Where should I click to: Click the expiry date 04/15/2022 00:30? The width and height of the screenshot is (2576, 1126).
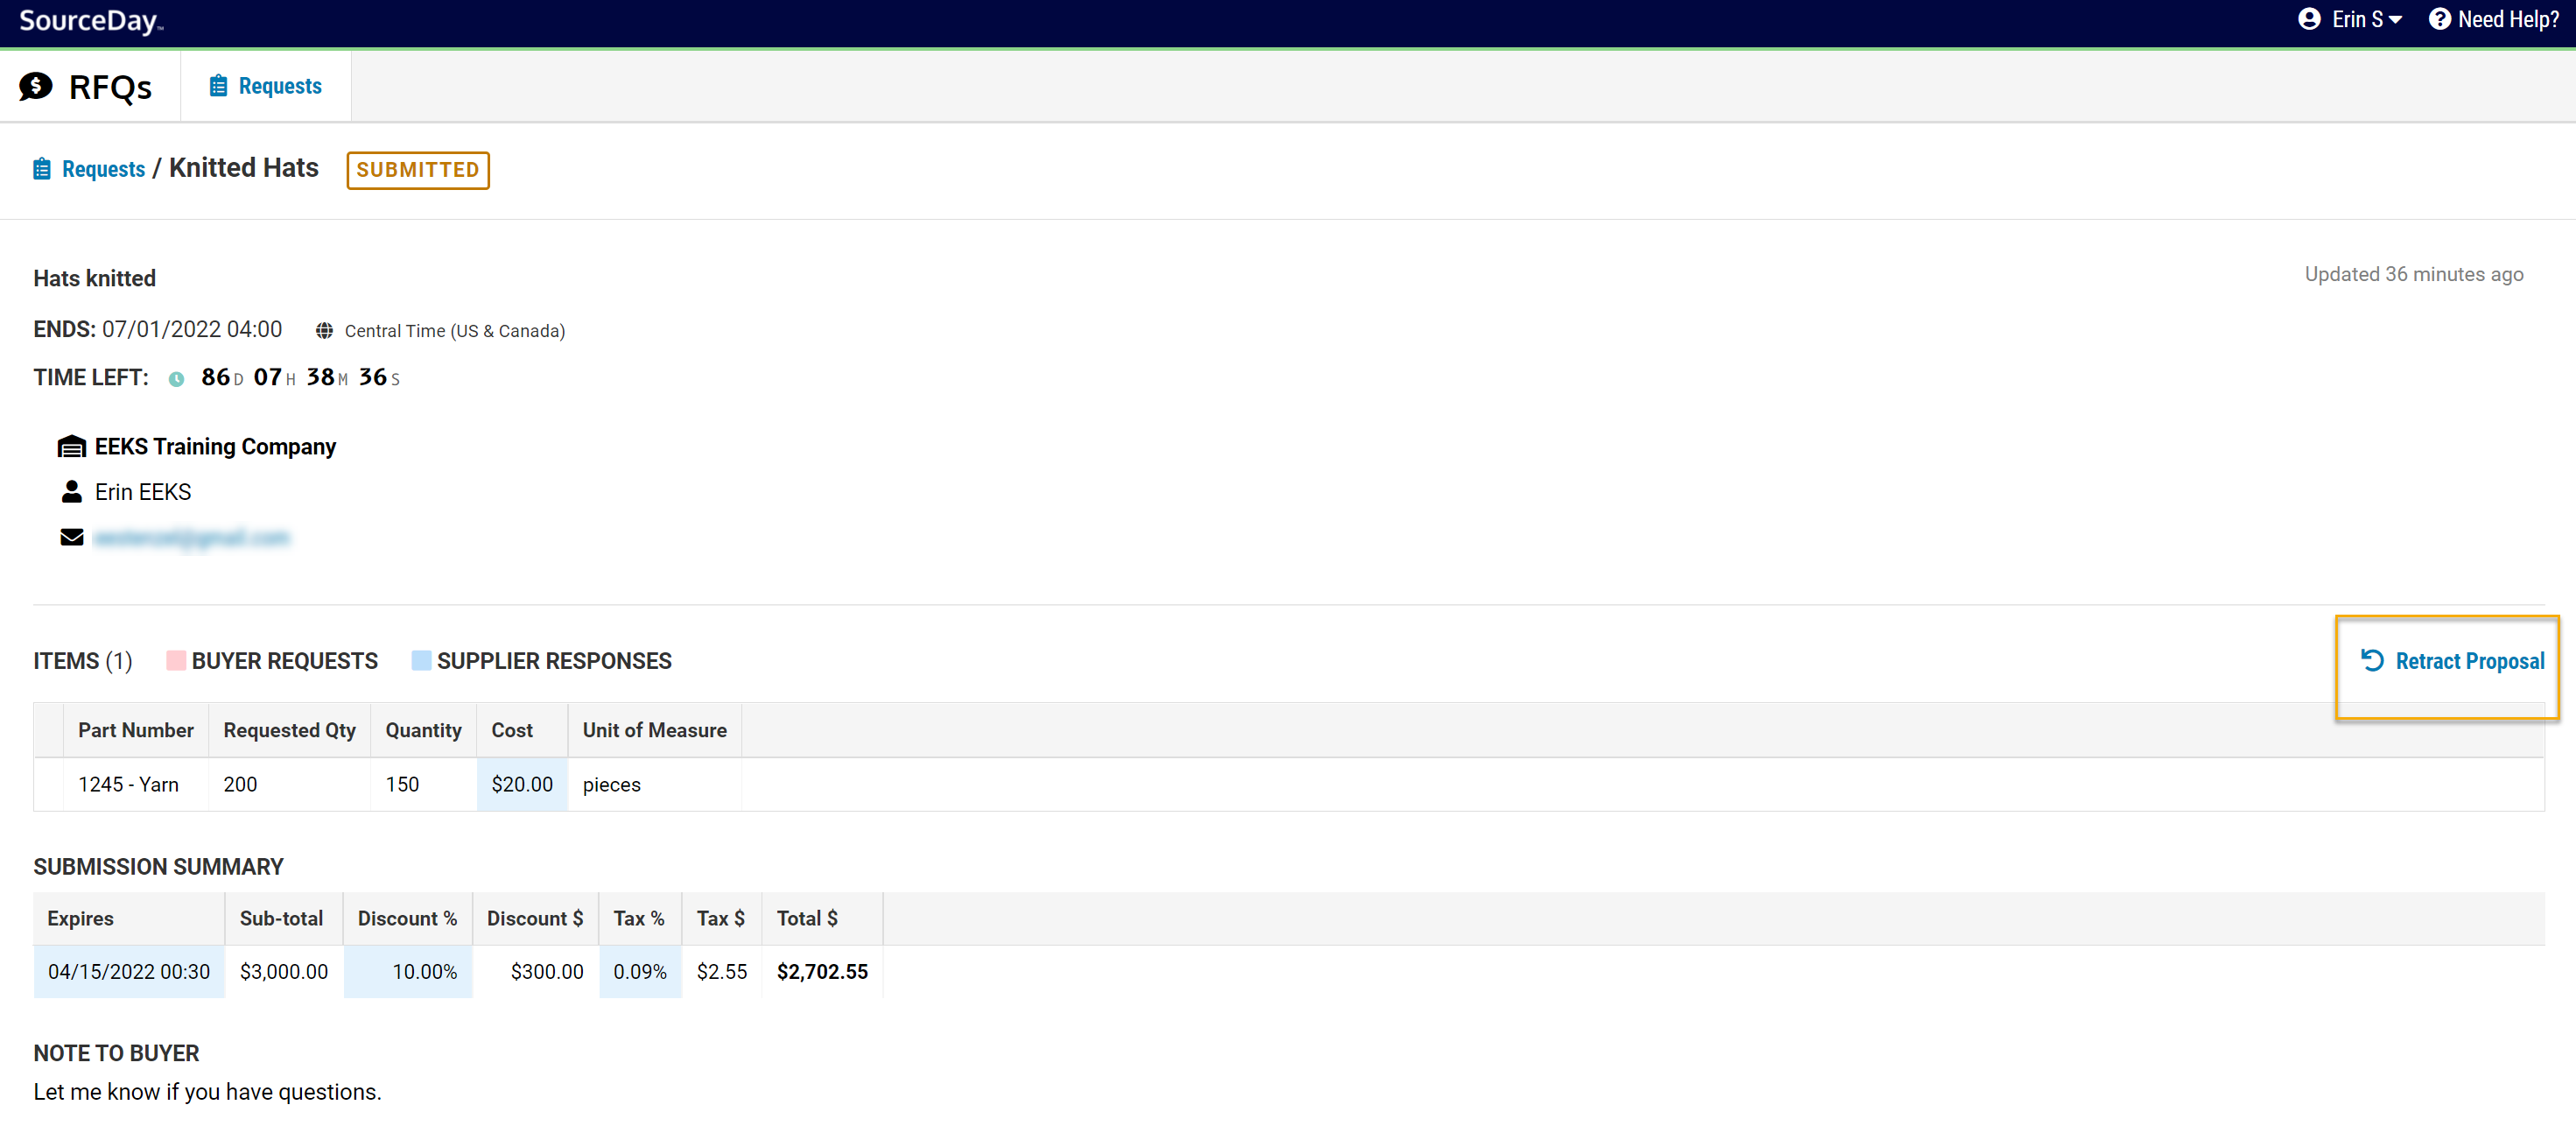pos(129,972)
